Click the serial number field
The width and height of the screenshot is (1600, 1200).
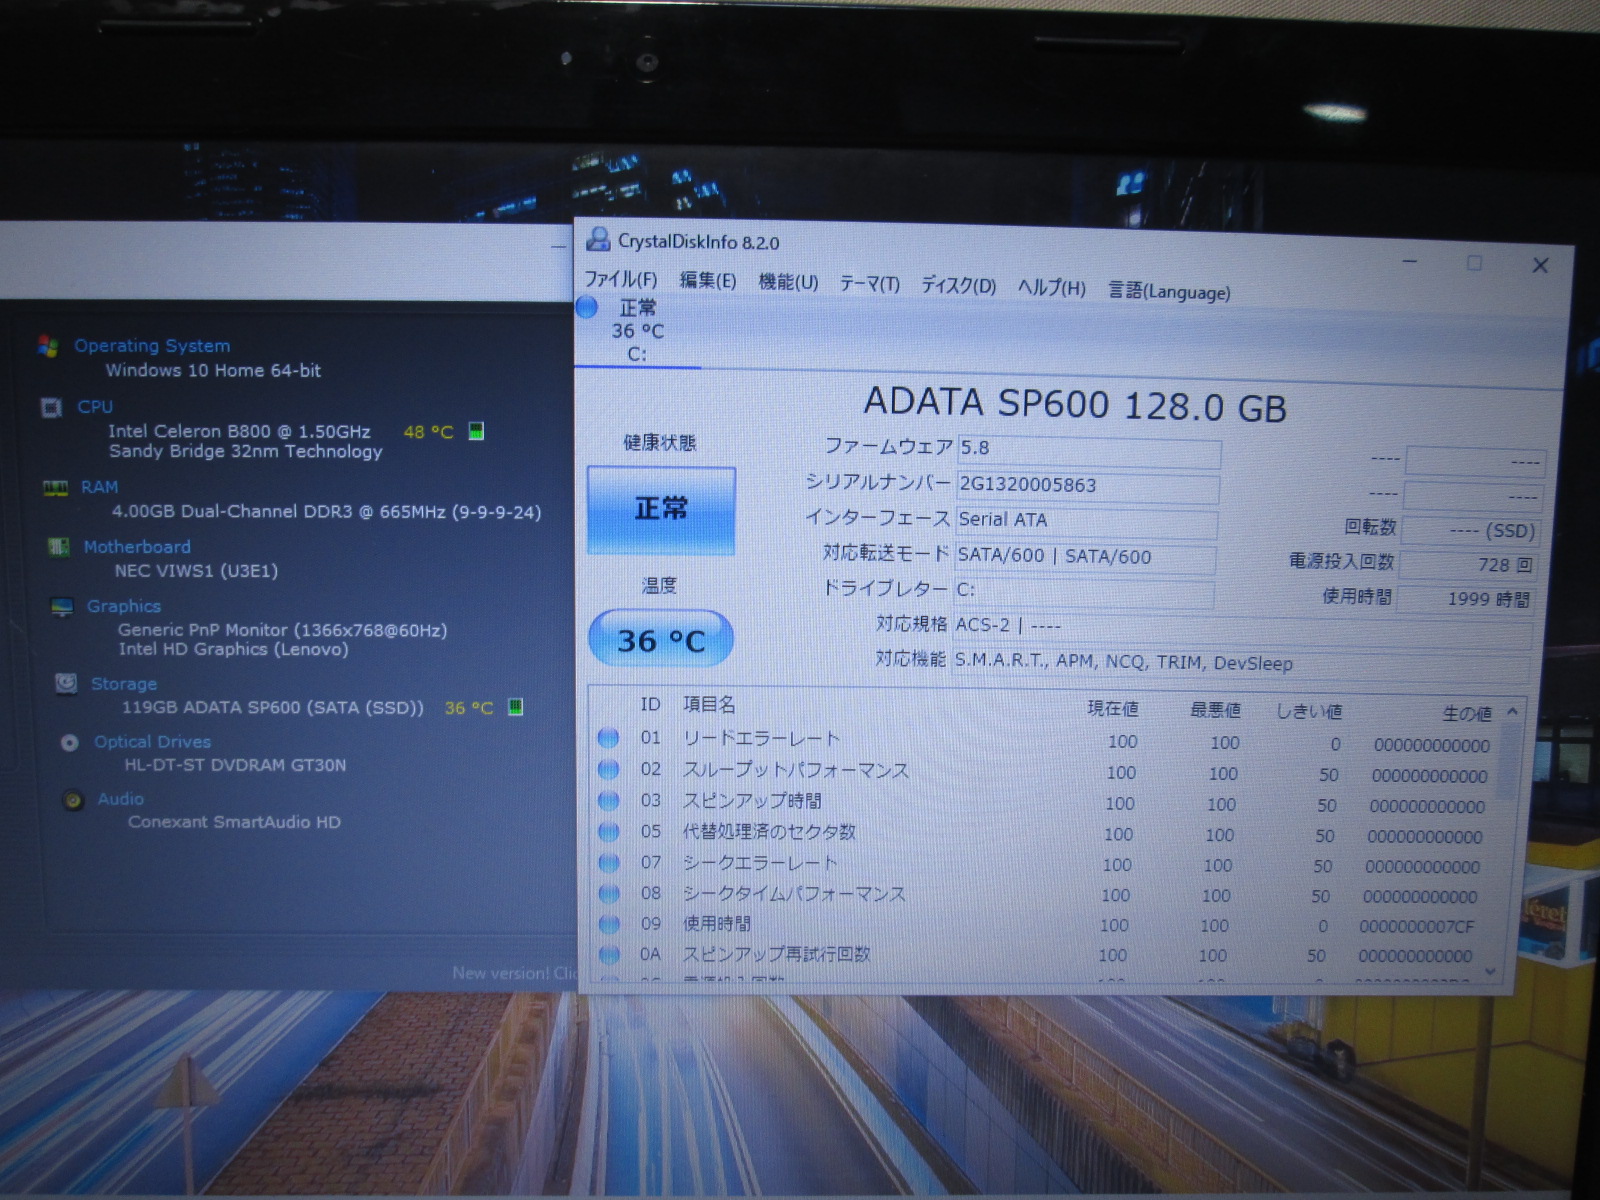pyautogui.click(x=1087, y=486)
